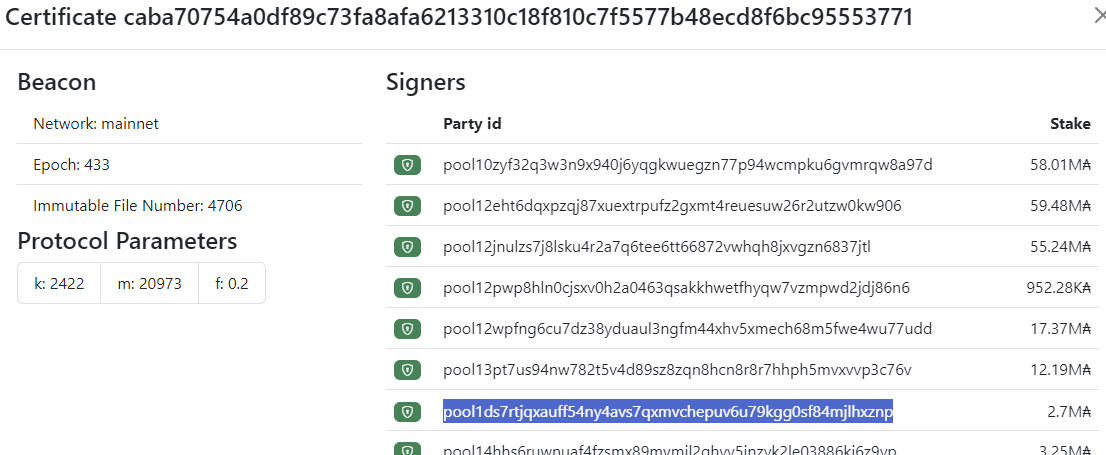
Task: Click shield icon beside highlighted pool1ds7rtjqxauff signer
Action: coord(407,411)
